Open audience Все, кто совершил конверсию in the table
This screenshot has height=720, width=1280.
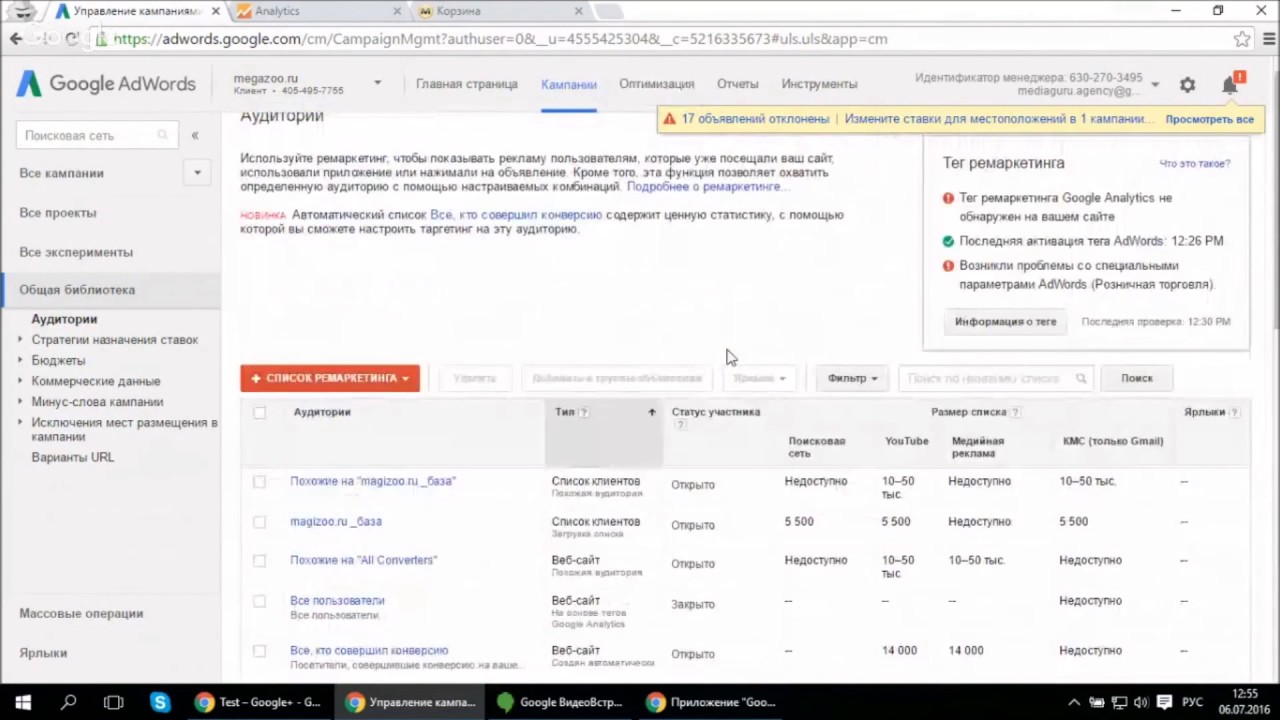[369, 650]
